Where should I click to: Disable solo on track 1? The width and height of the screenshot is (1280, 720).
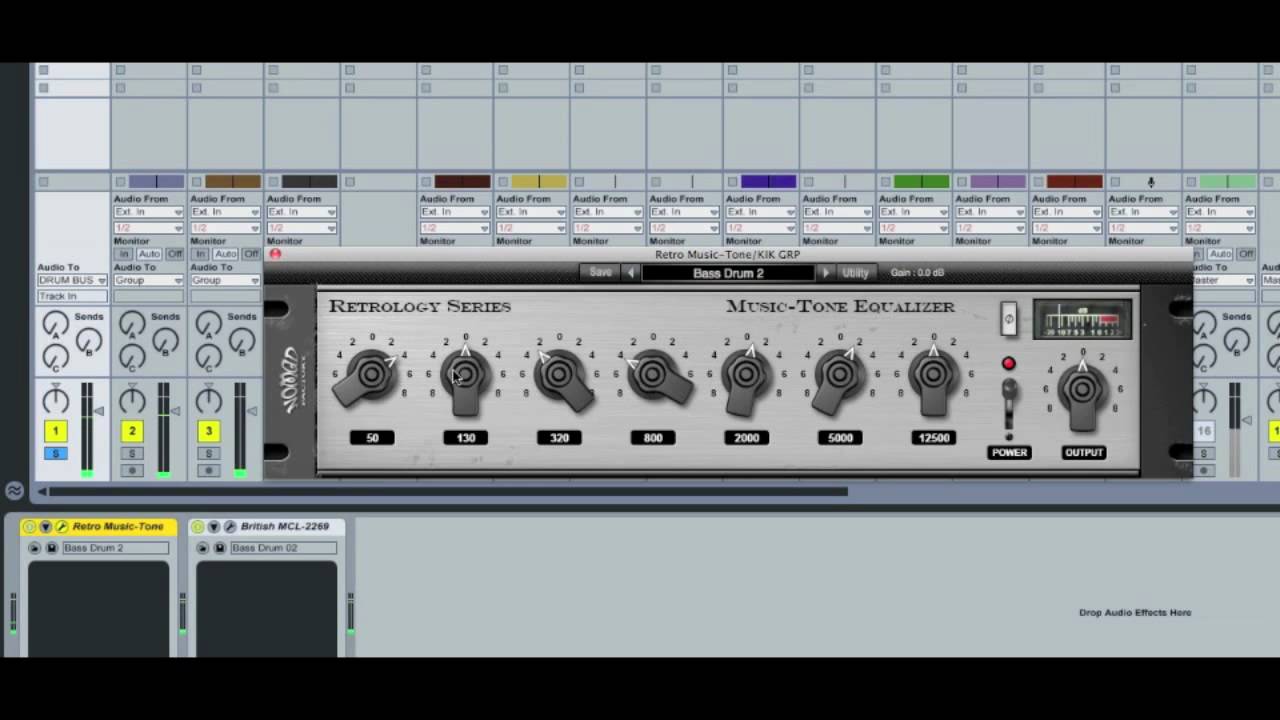point(56,454)
